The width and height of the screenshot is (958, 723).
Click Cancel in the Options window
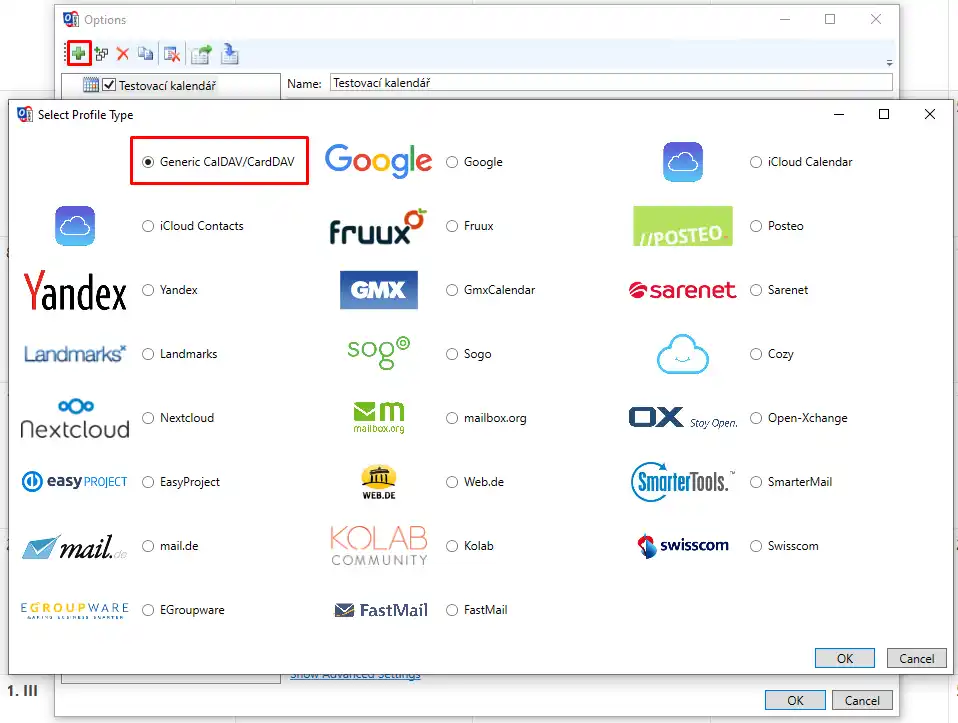(862, 700)
